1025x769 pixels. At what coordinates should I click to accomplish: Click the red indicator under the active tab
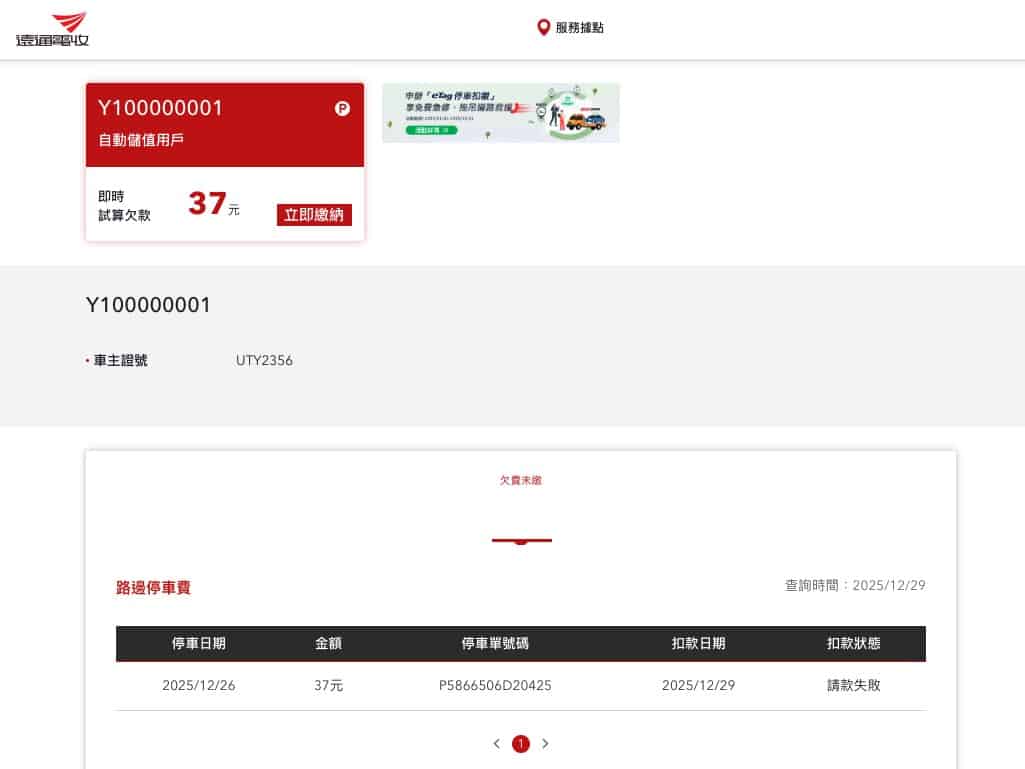tap(520, 540)
